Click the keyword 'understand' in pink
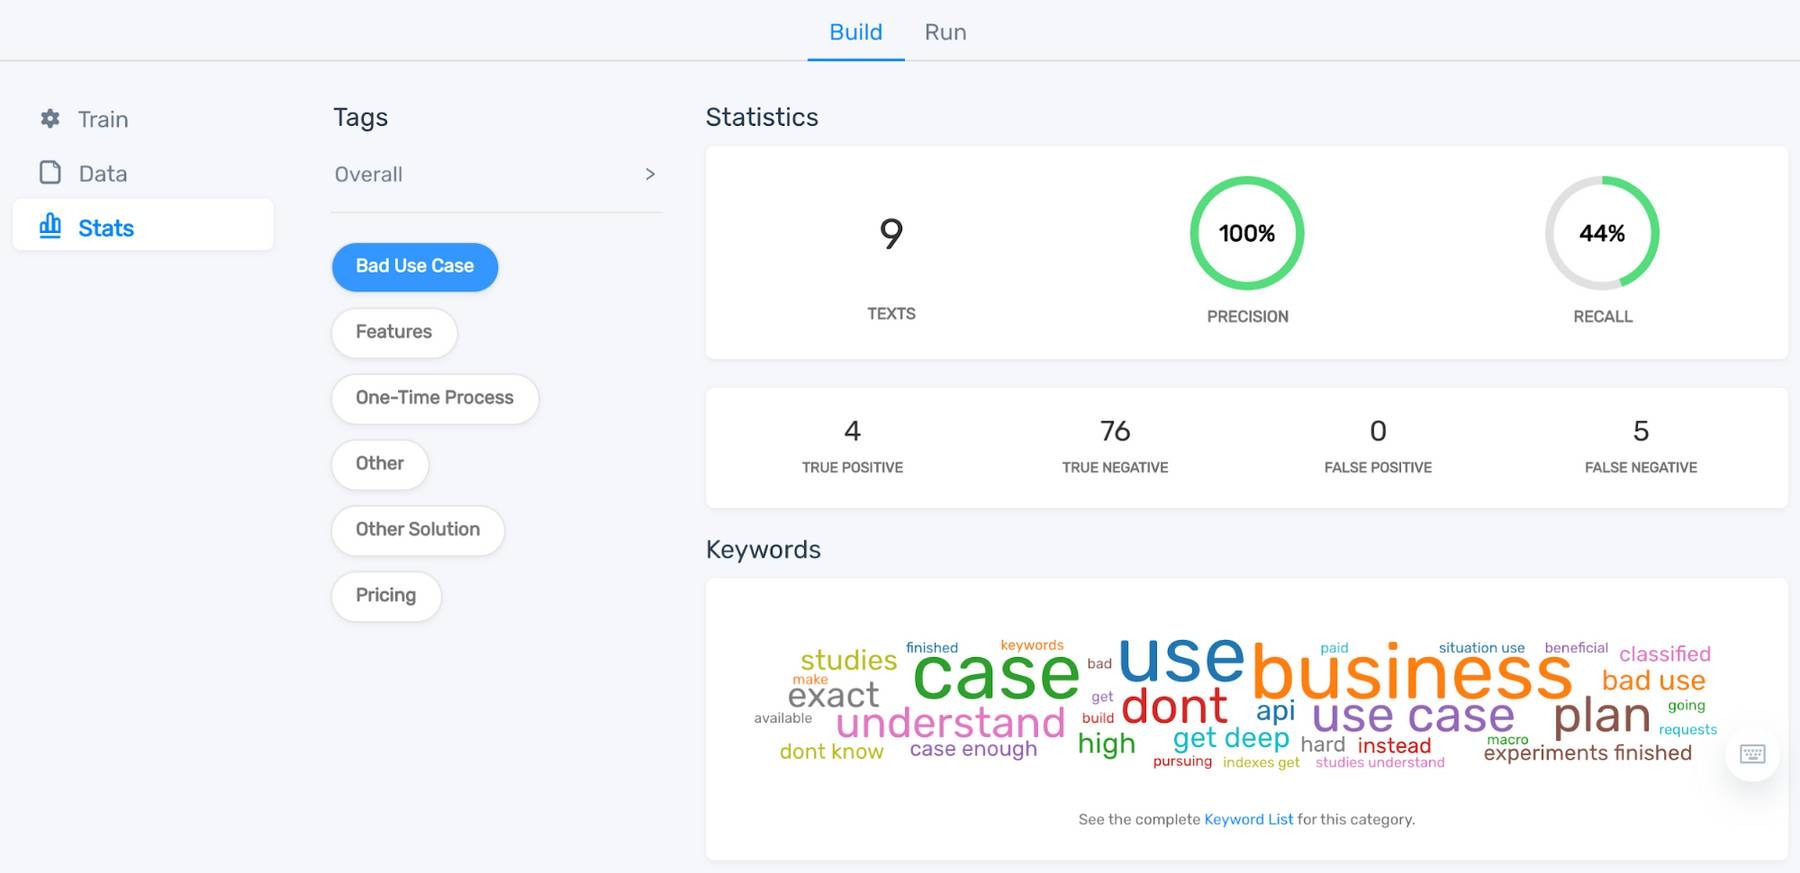This screenshot has width=1800, height=873. pos(950,722)
